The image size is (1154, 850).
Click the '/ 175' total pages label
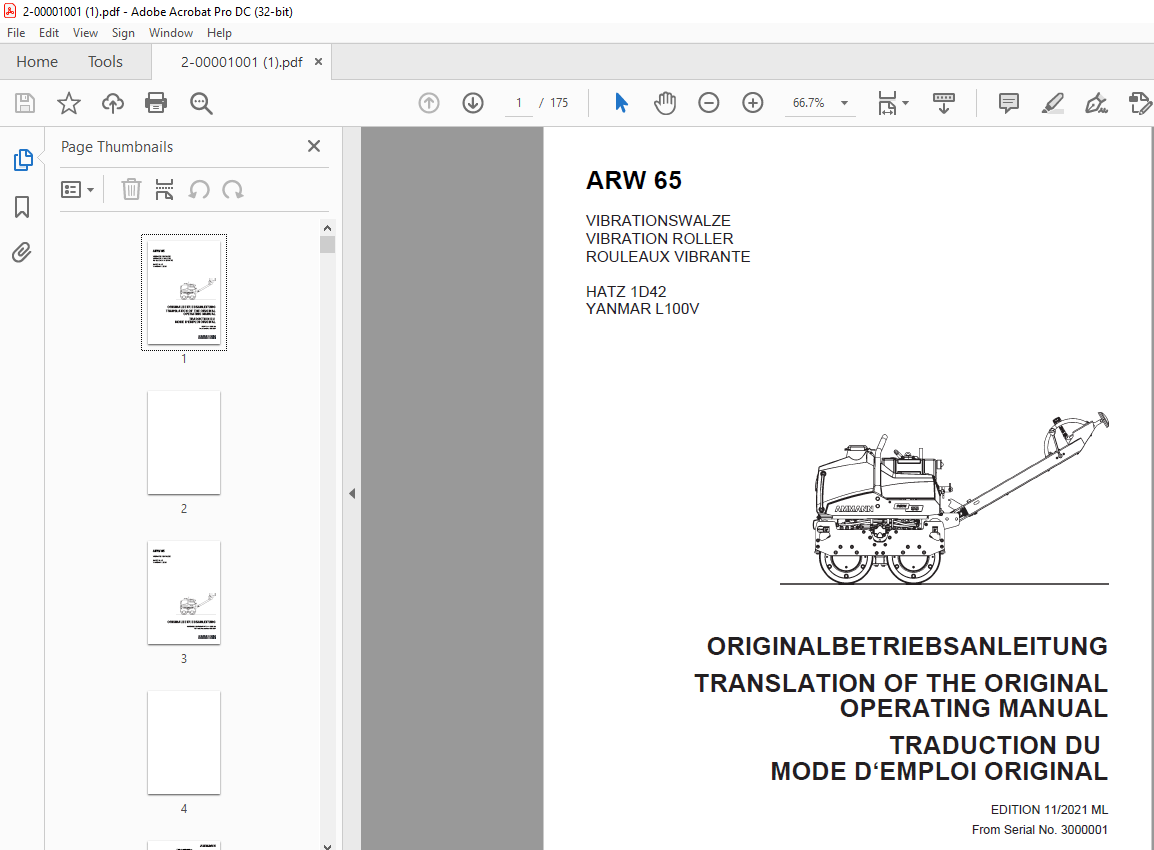point(554,103)
